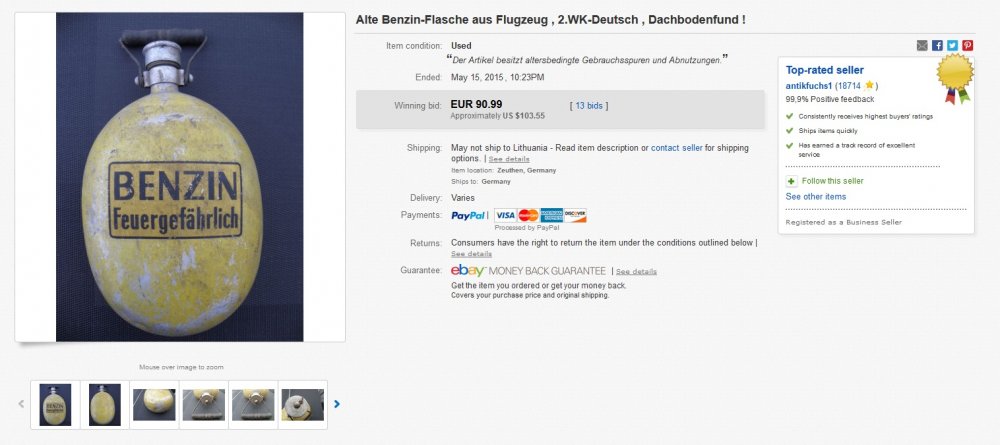Click the seller's yellow feedback star

(869, 86)
